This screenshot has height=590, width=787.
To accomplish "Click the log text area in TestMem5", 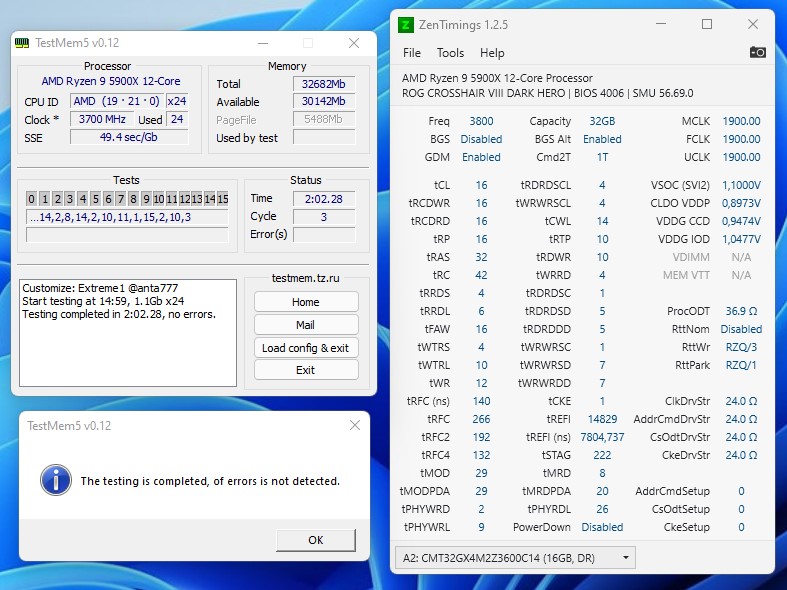I will tap(127, 333).
